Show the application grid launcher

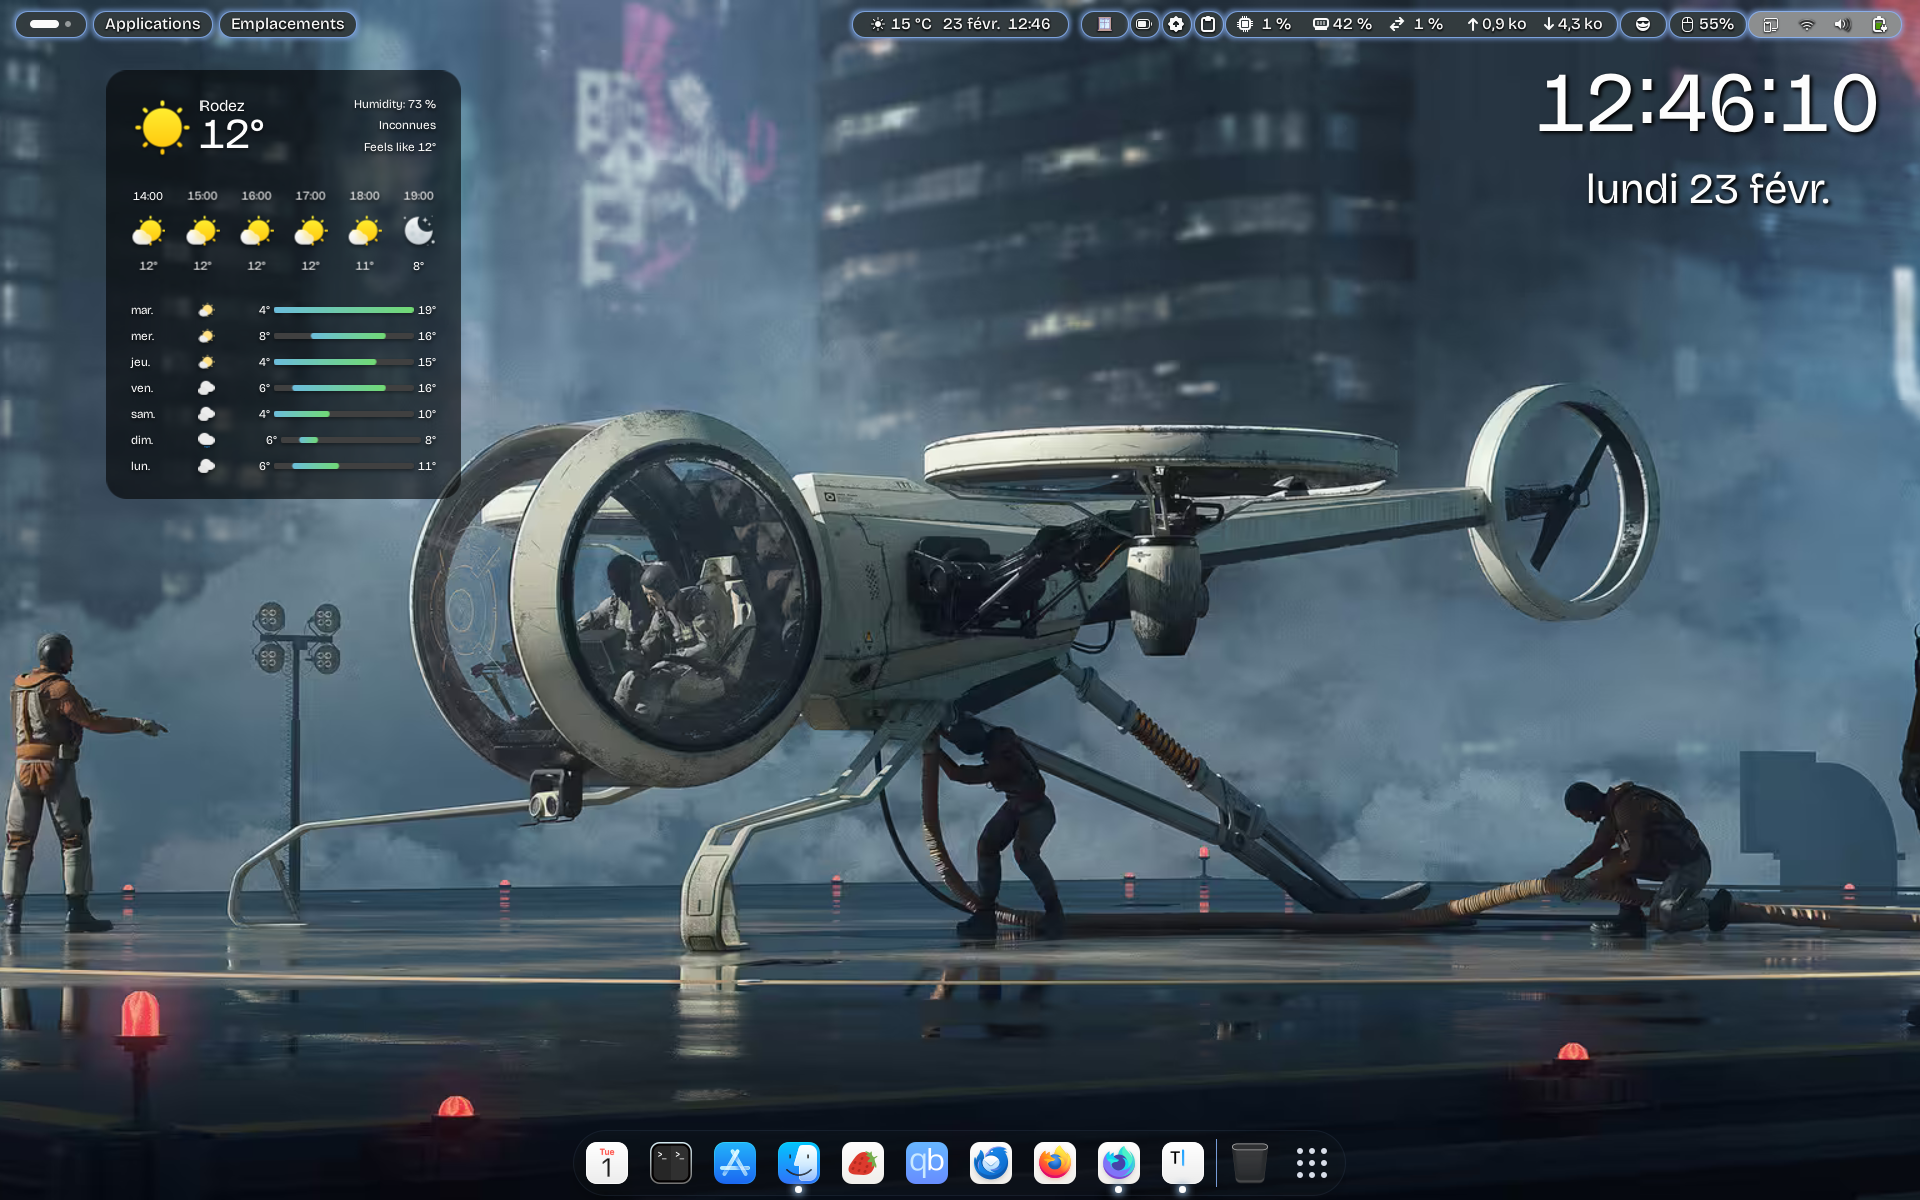click(1311, 1163)
